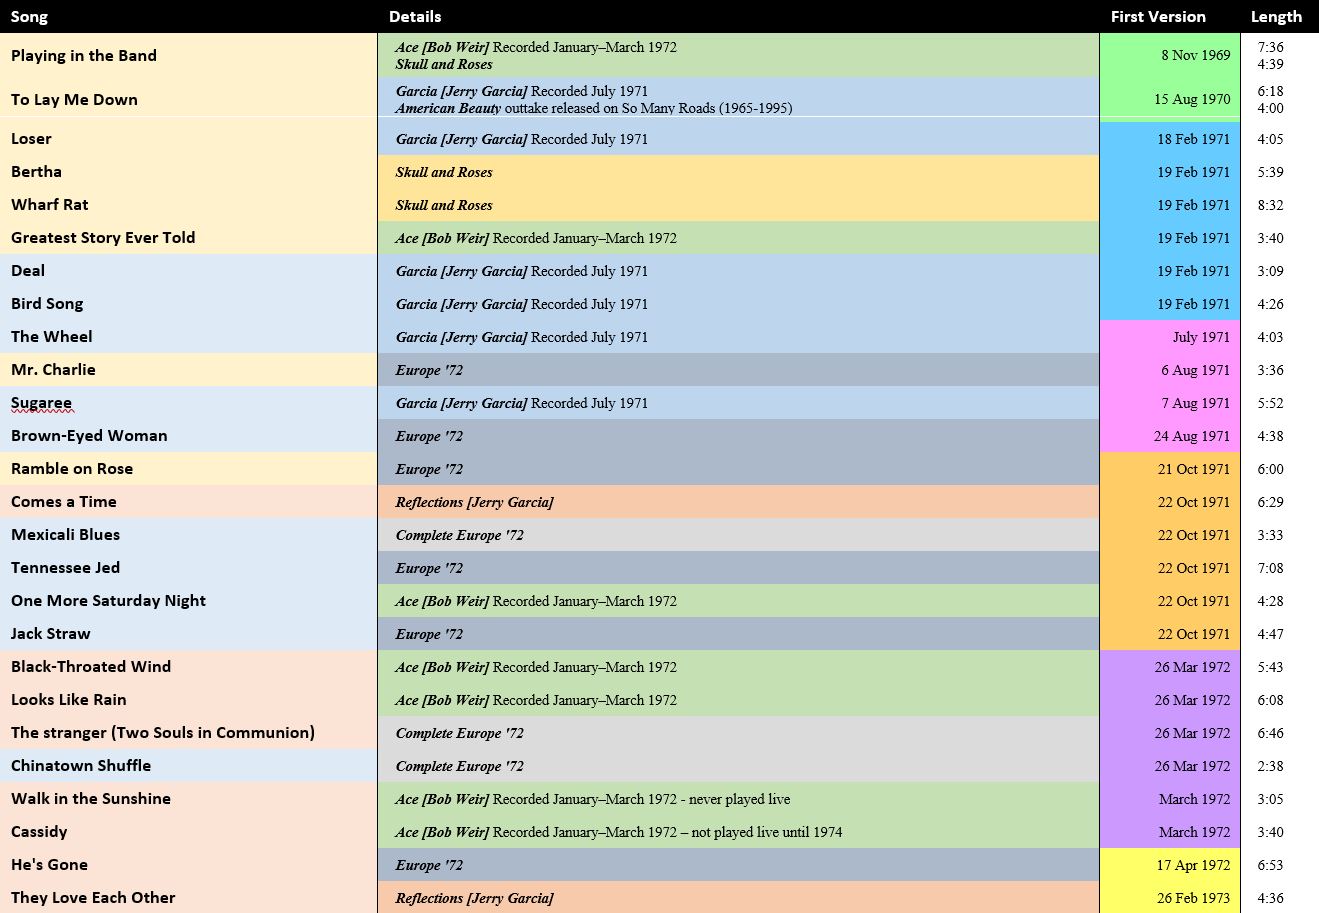This screenshot has width=1319, height=913.
Task: Click the 26 Feb 1973 date cell
Action: 1169,897
